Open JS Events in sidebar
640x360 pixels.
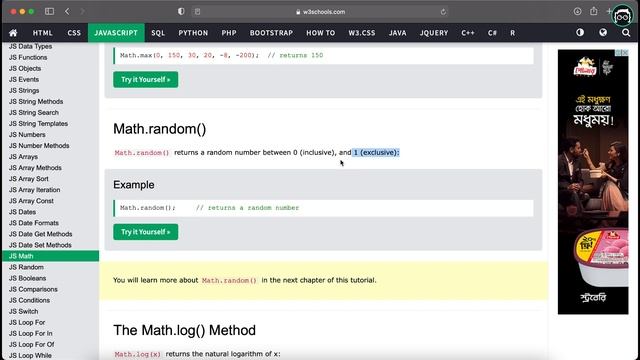(x=24, y=80)
